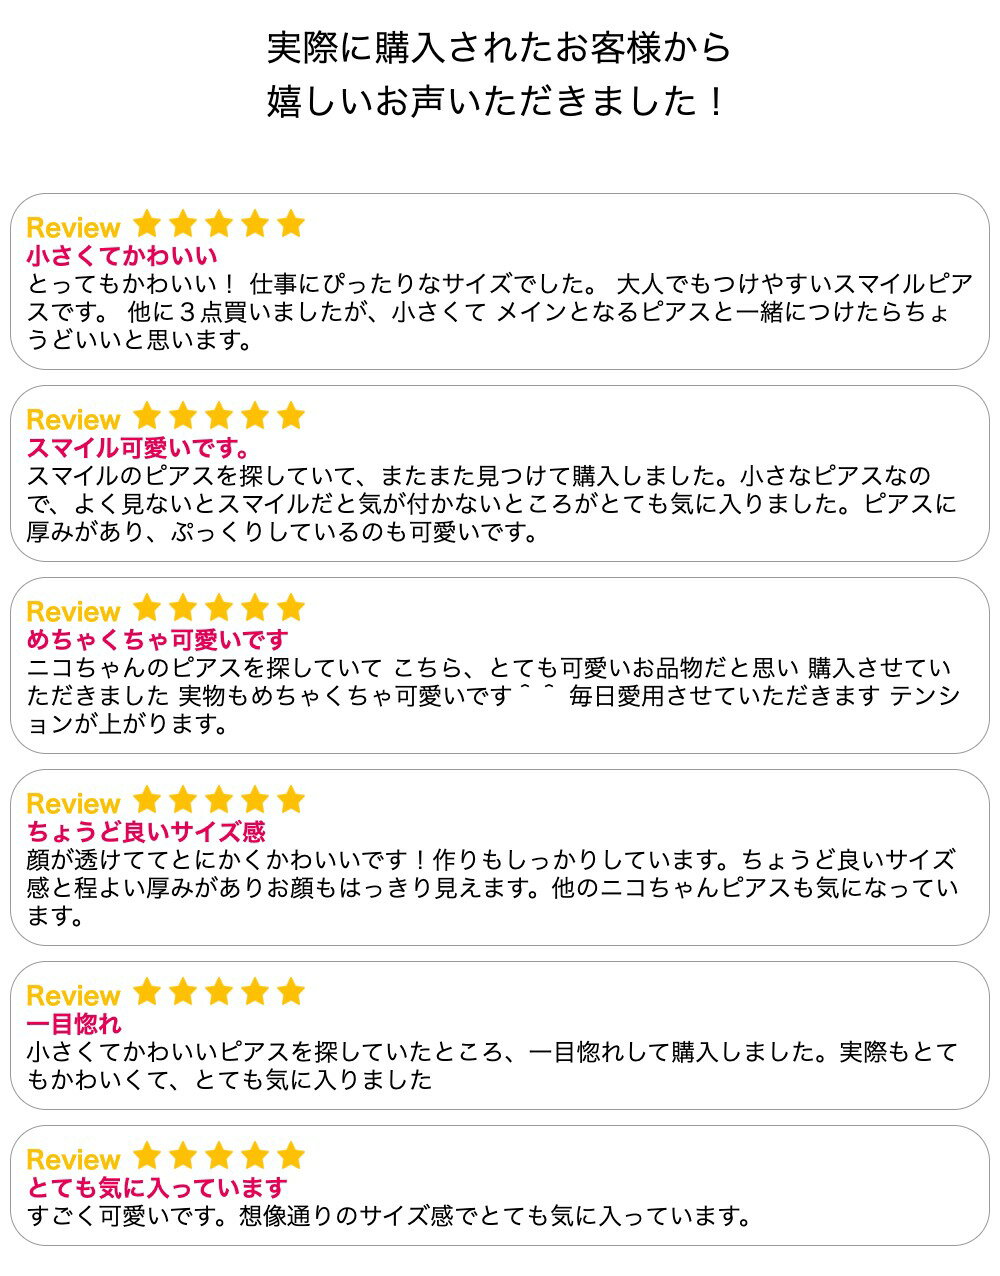Click review body starting with ニコちゃんのピアスを探していて
Screen dimensions: 1000x1276
click(490, 696)
